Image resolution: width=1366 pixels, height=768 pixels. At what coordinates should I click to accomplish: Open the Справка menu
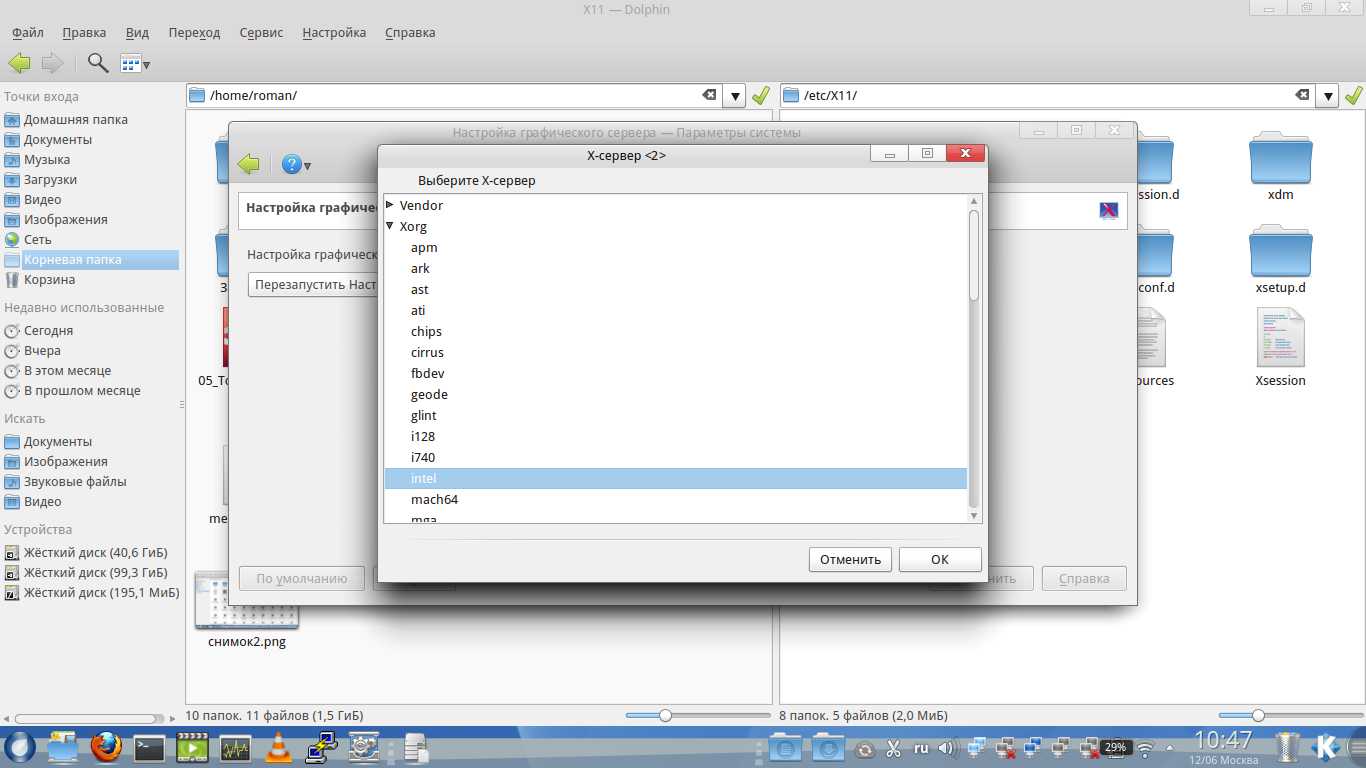(x=410, y=33)
